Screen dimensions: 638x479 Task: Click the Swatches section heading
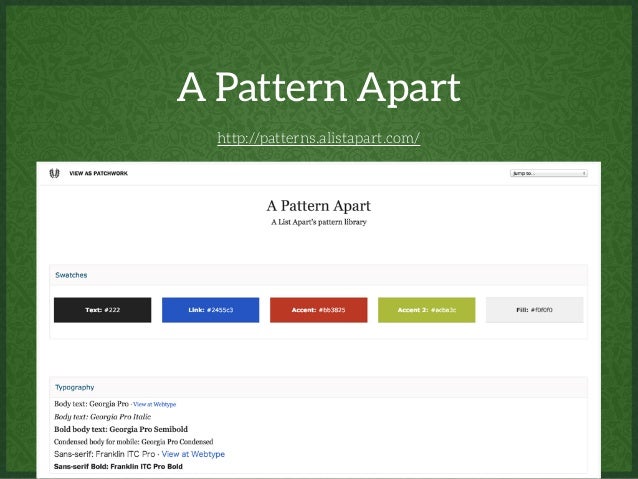(71, 275)
